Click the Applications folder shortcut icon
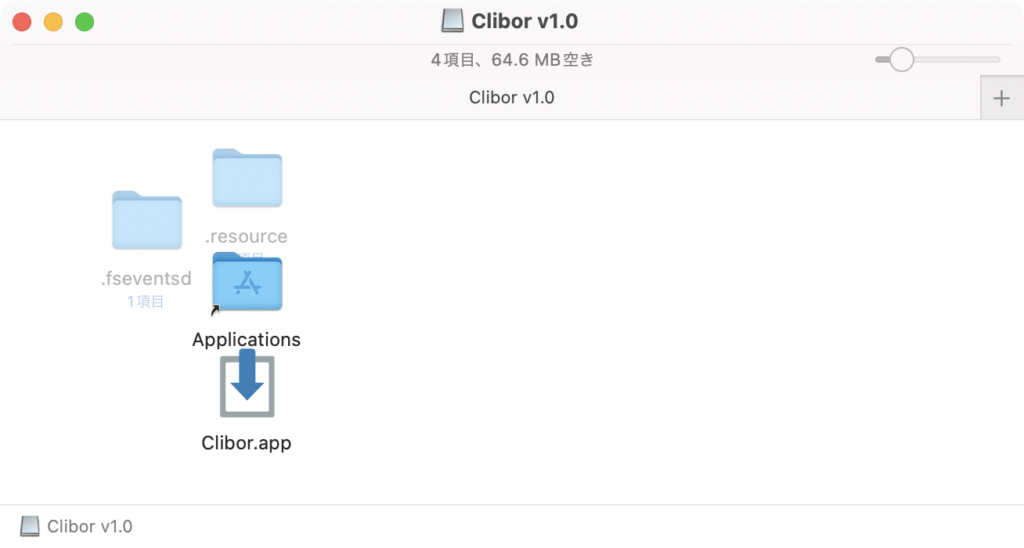 pos(247,283)
